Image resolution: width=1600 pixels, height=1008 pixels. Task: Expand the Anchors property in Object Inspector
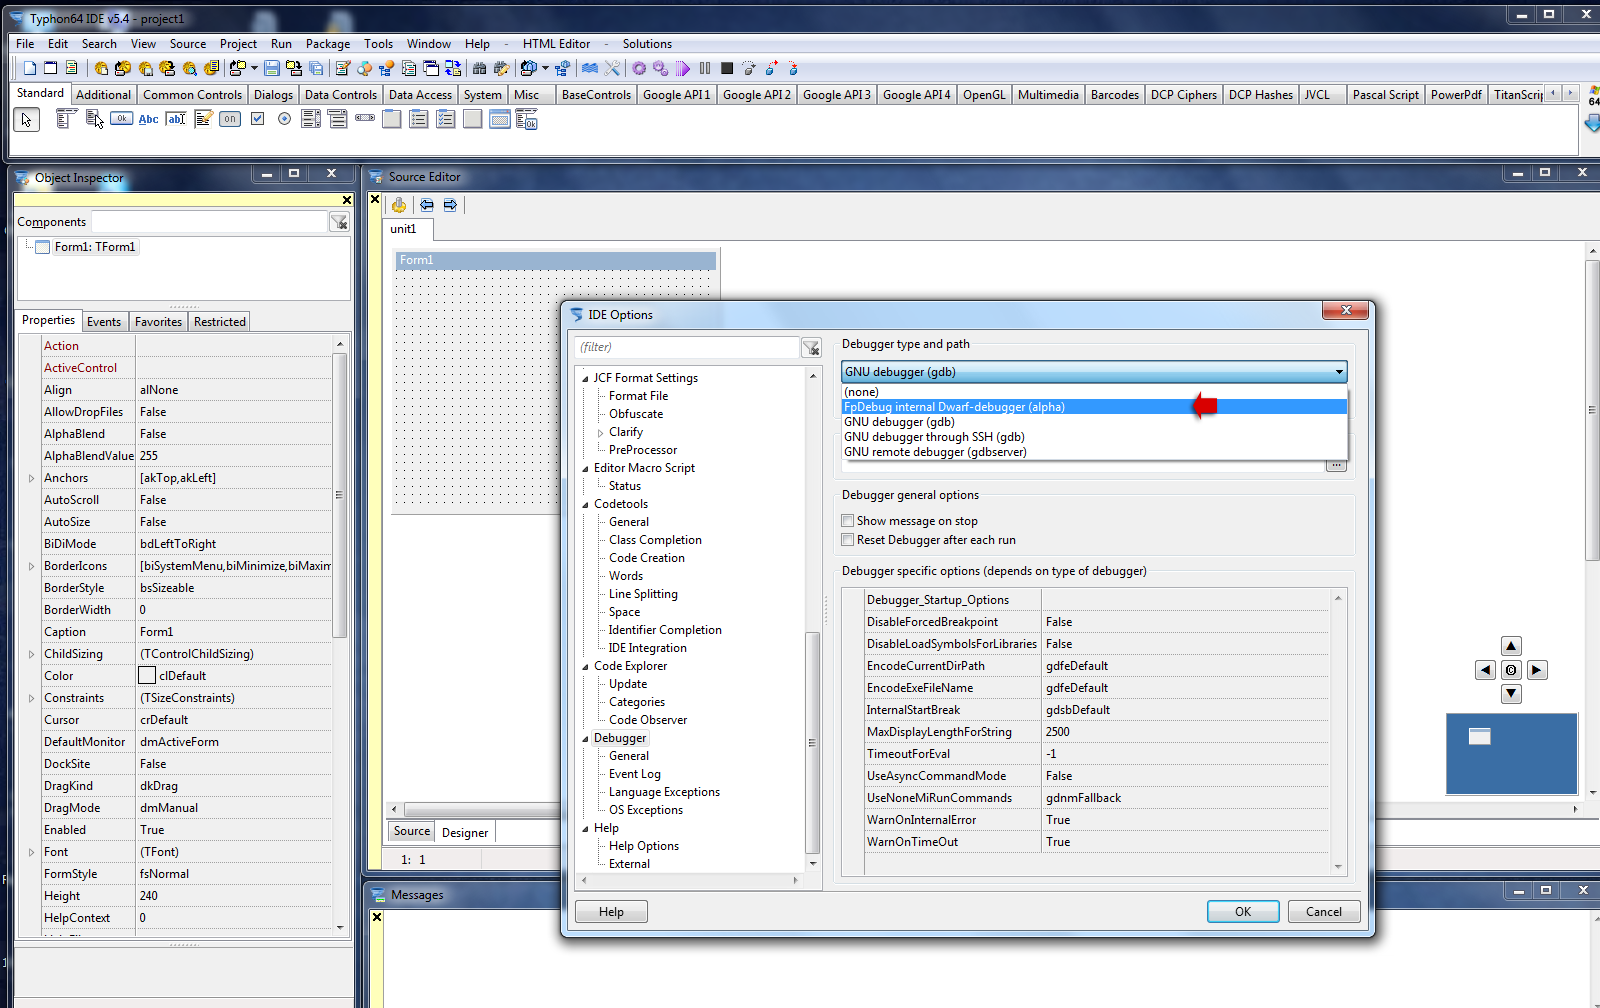[x=31, y=478]
